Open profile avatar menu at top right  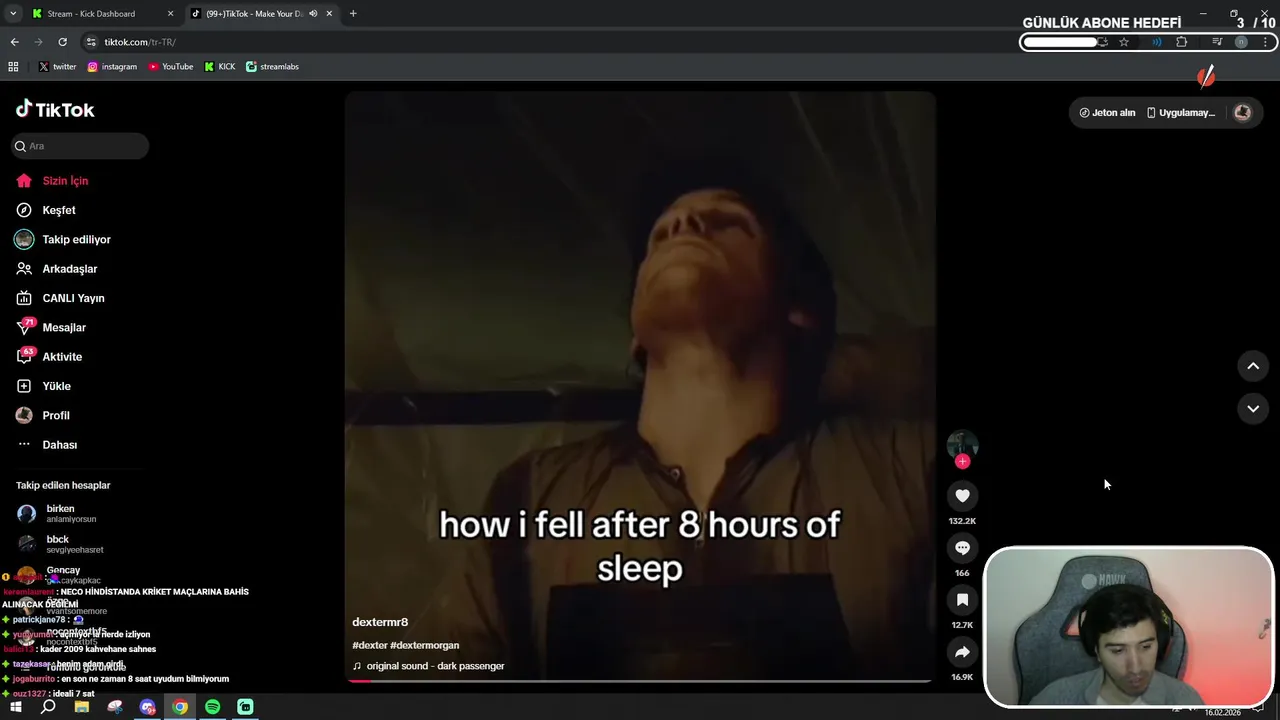pyautogui.click(x=1242, y=113)
